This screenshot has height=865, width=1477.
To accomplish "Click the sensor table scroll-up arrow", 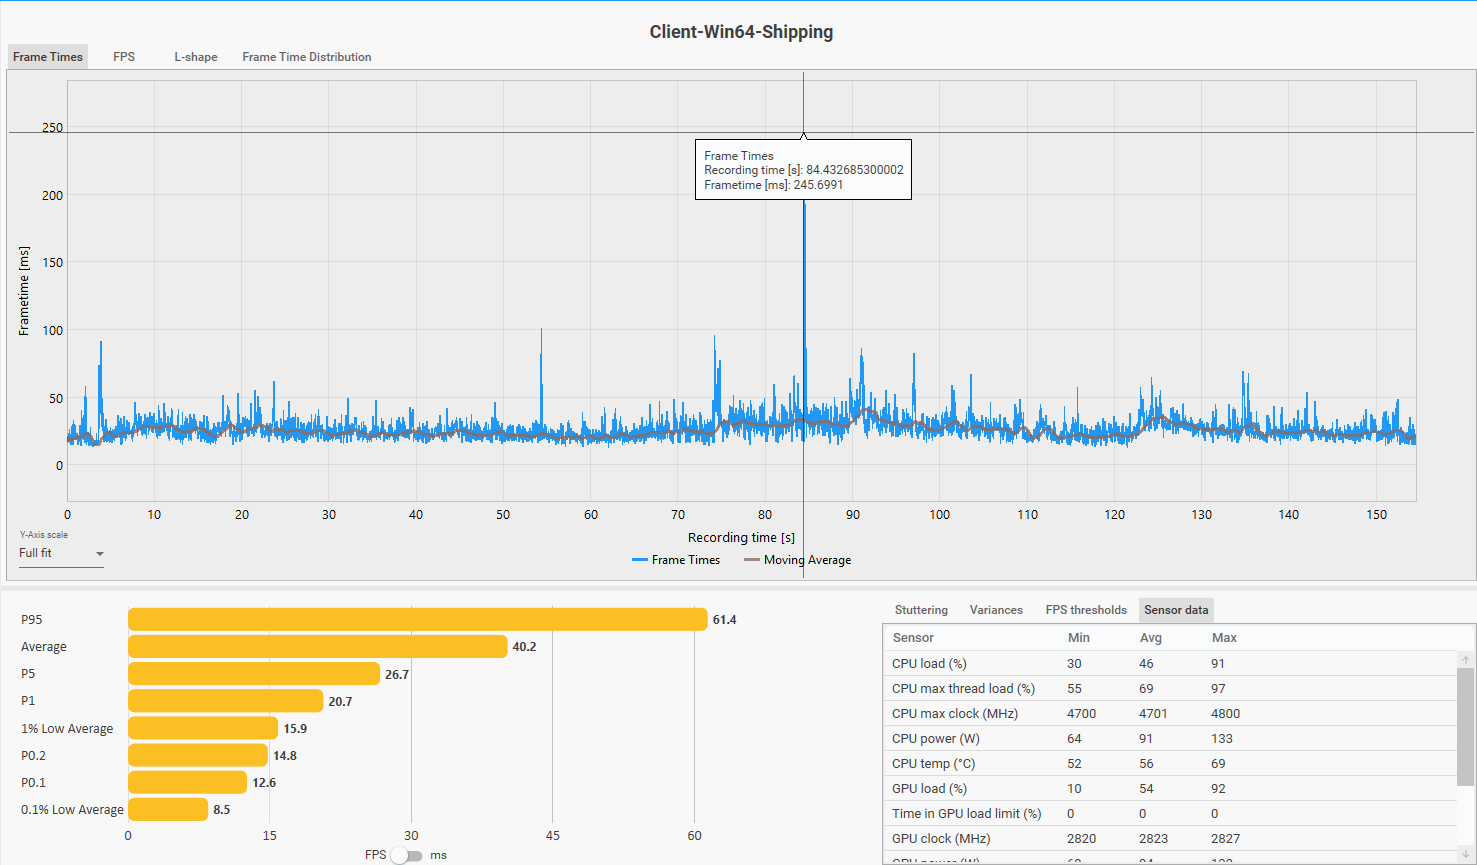I will click(x=1465, y=660).
